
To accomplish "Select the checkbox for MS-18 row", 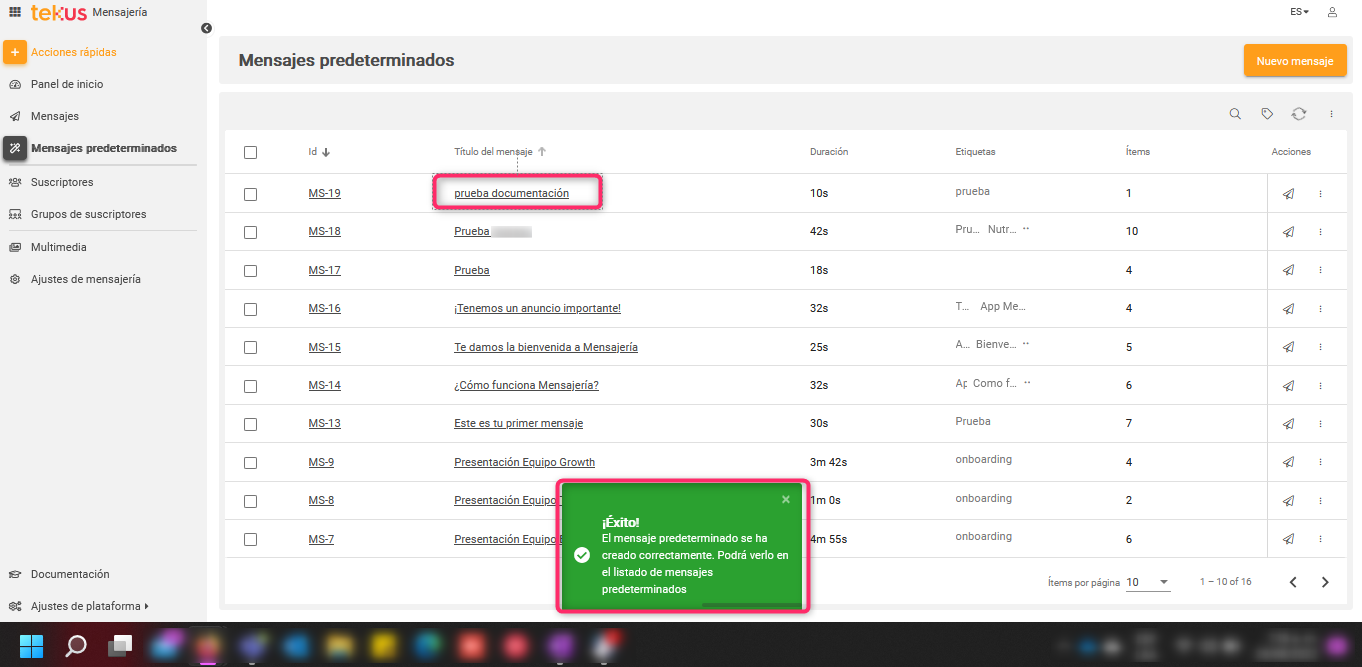I will coord(250,232).
